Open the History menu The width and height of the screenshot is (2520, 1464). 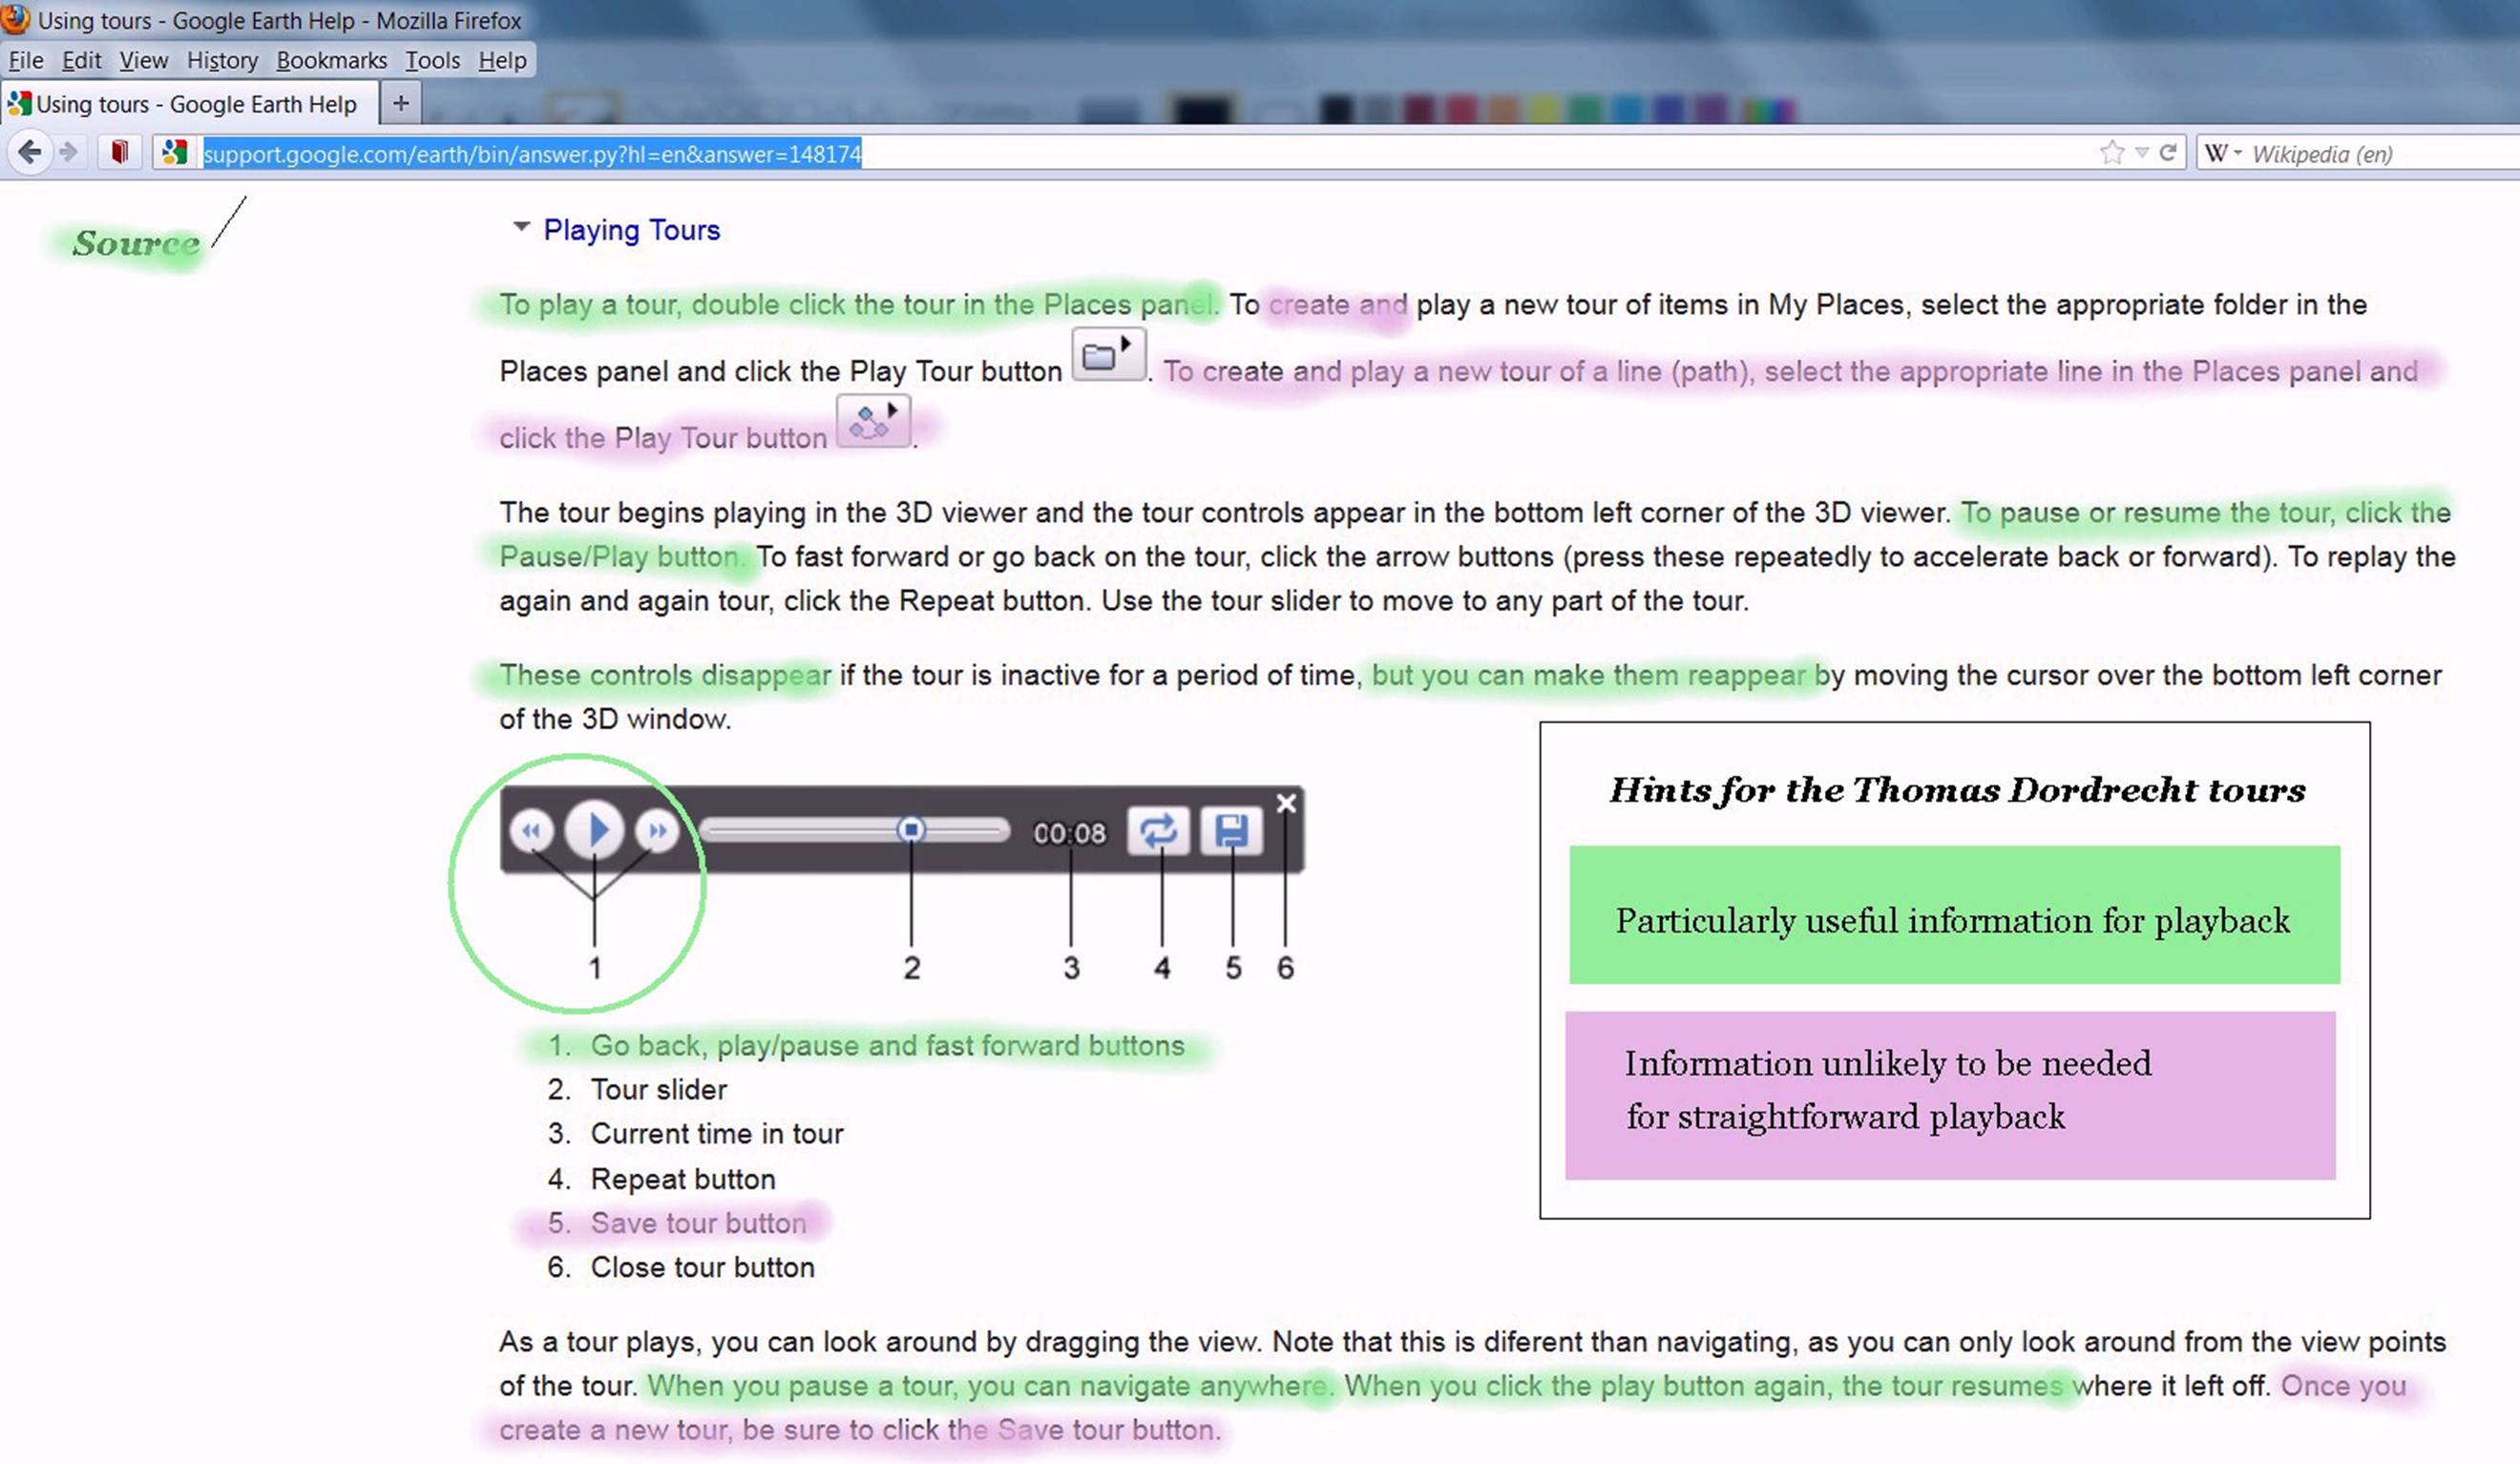222,60
